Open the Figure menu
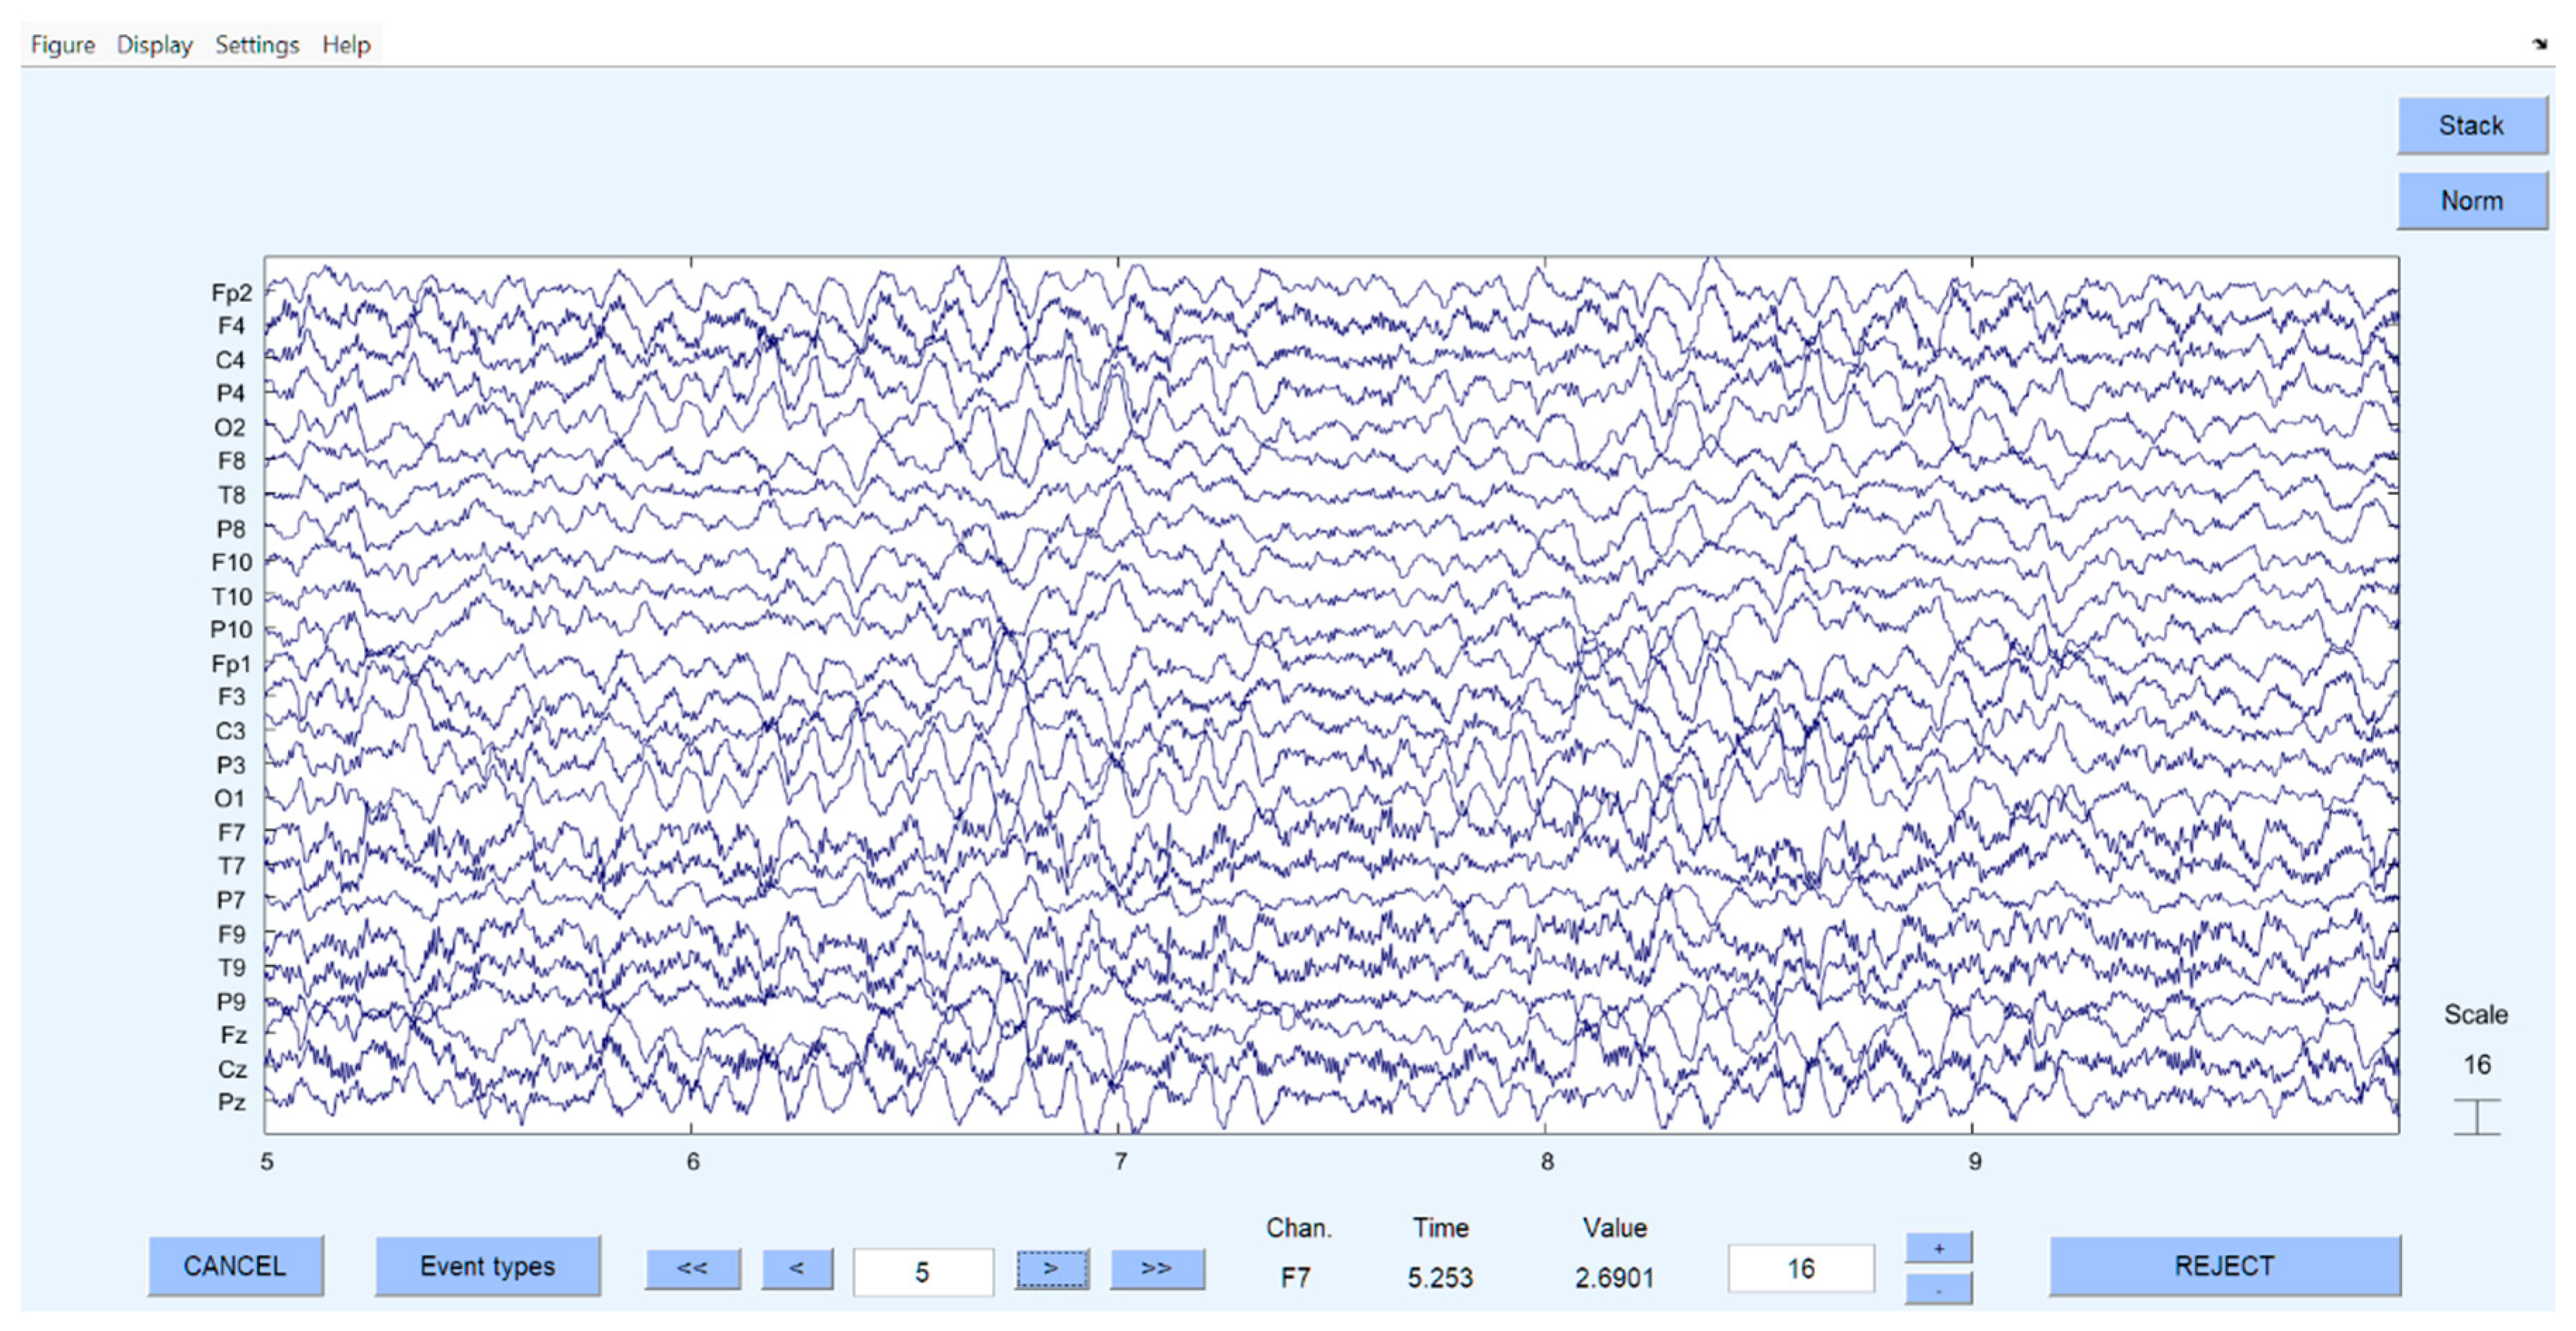This screenshot has height=1331, width=2576. [x=62, y=45]
